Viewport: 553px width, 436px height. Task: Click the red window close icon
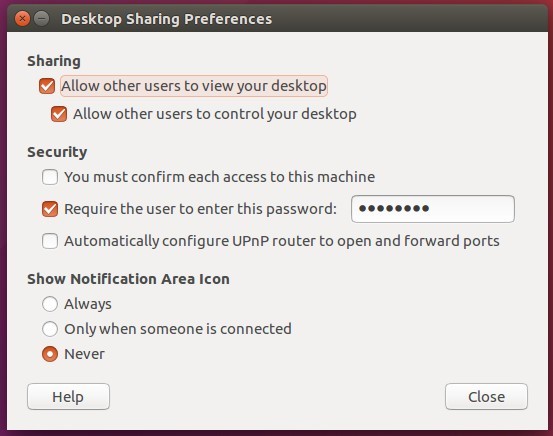[22, 18]
